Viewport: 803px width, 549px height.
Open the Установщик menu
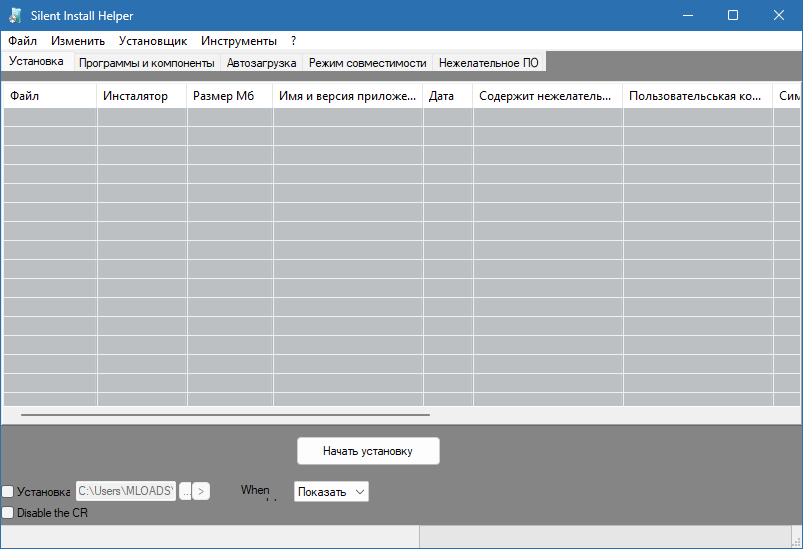(x=152, y=41)
